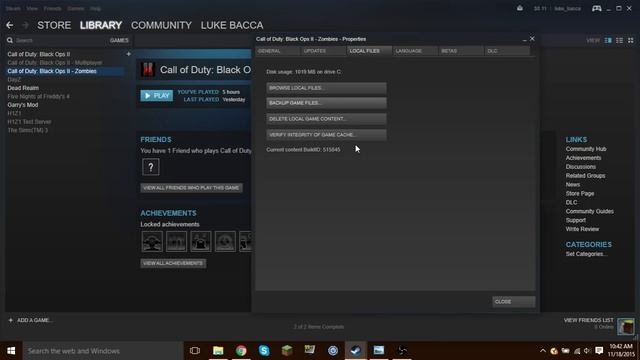Go to the STORE section

click(54, 25)
